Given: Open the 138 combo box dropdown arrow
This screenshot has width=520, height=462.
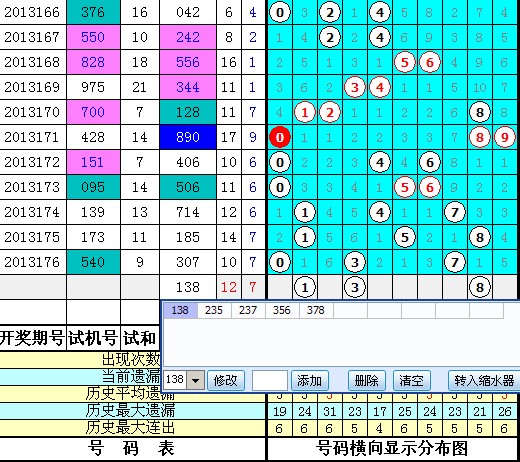Looking at the screenshot, I should pos(195,380).
